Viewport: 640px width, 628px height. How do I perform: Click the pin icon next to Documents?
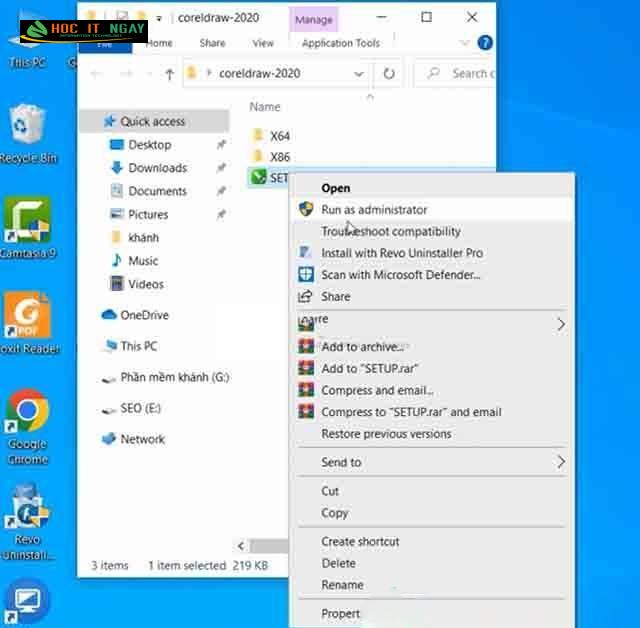(222, 190)
